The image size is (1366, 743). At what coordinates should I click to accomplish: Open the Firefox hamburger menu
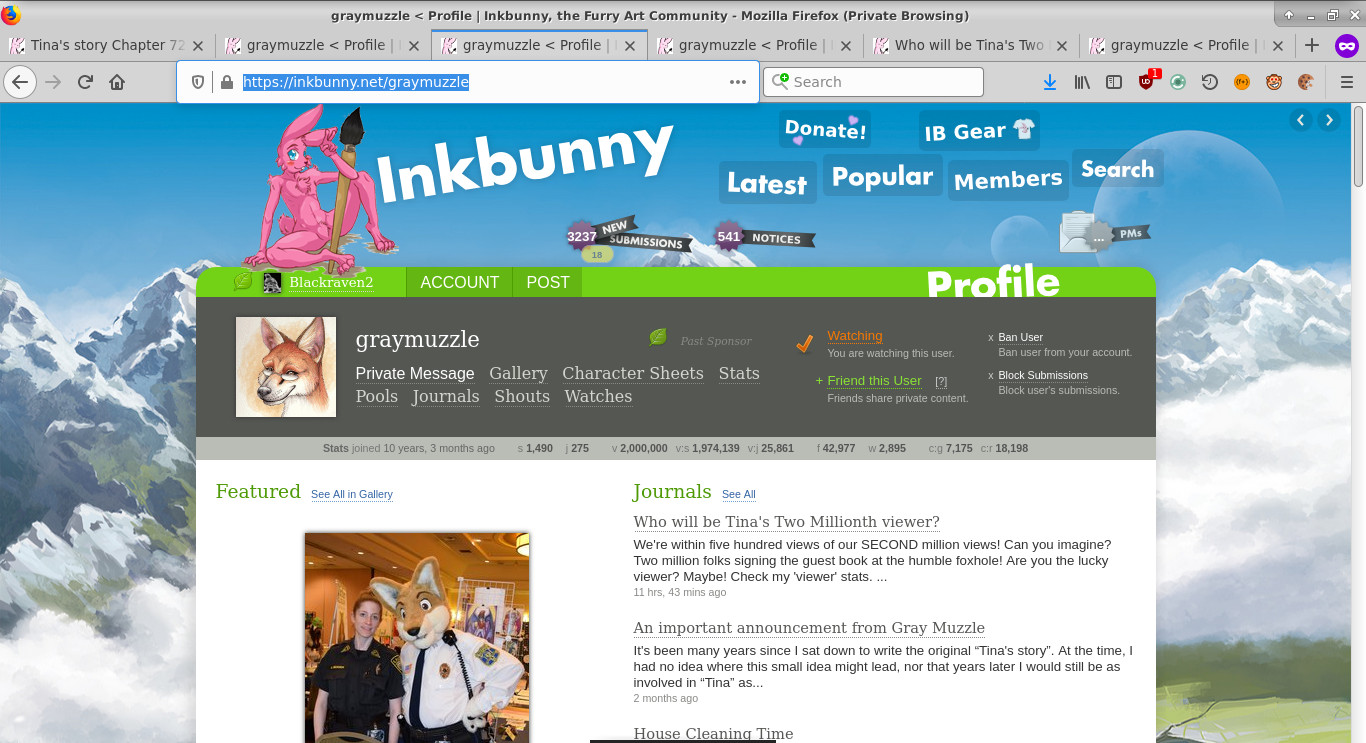click(x=1347, y=83)
